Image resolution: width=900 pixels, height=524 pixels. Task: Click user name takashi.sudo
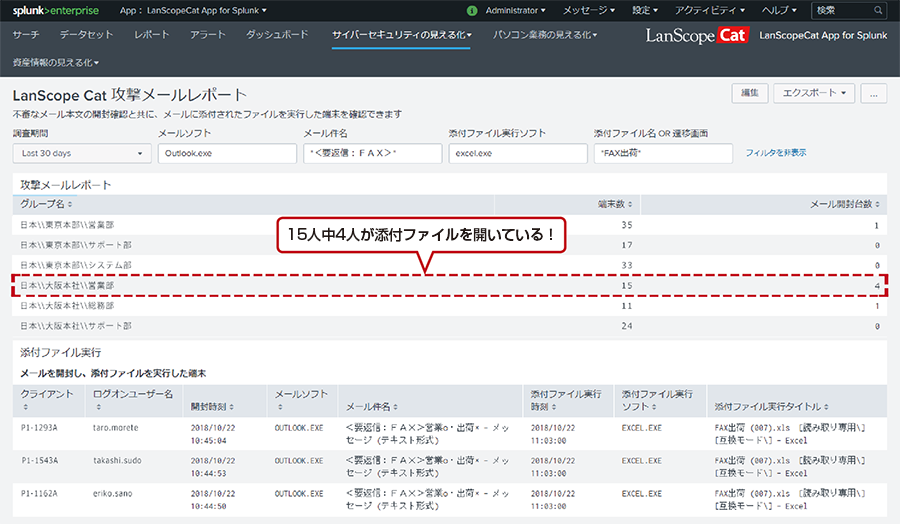(x=117, y=461)
